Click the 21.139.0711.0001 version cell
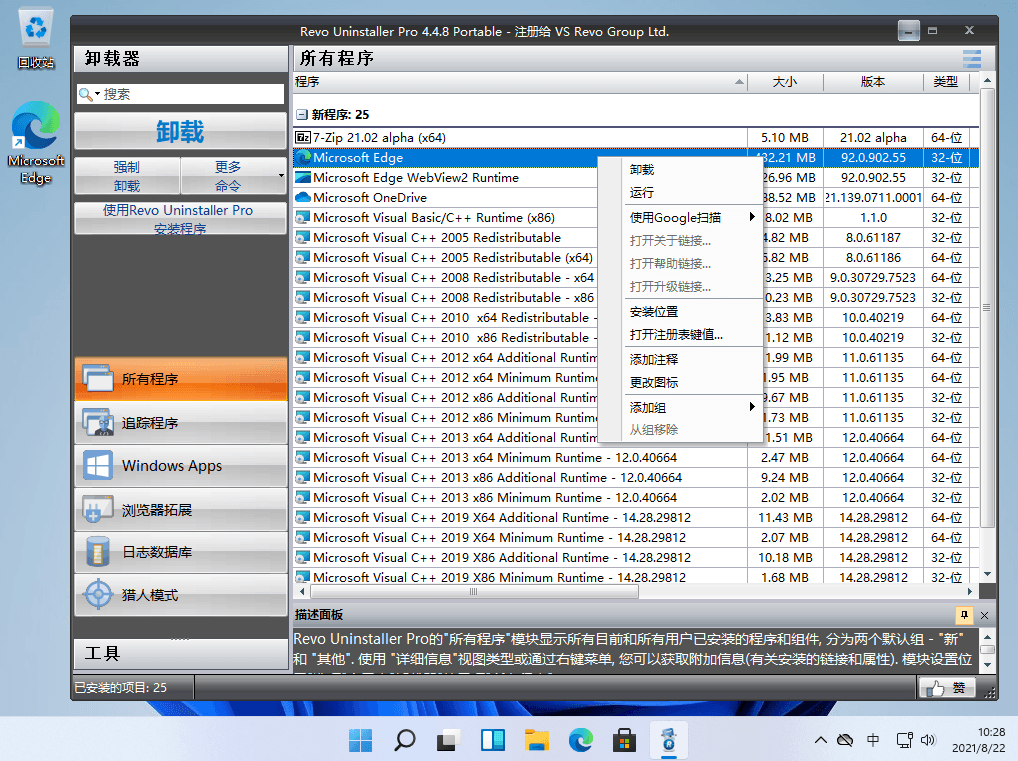Screen dimensions: 1018x761 [873, 197]
